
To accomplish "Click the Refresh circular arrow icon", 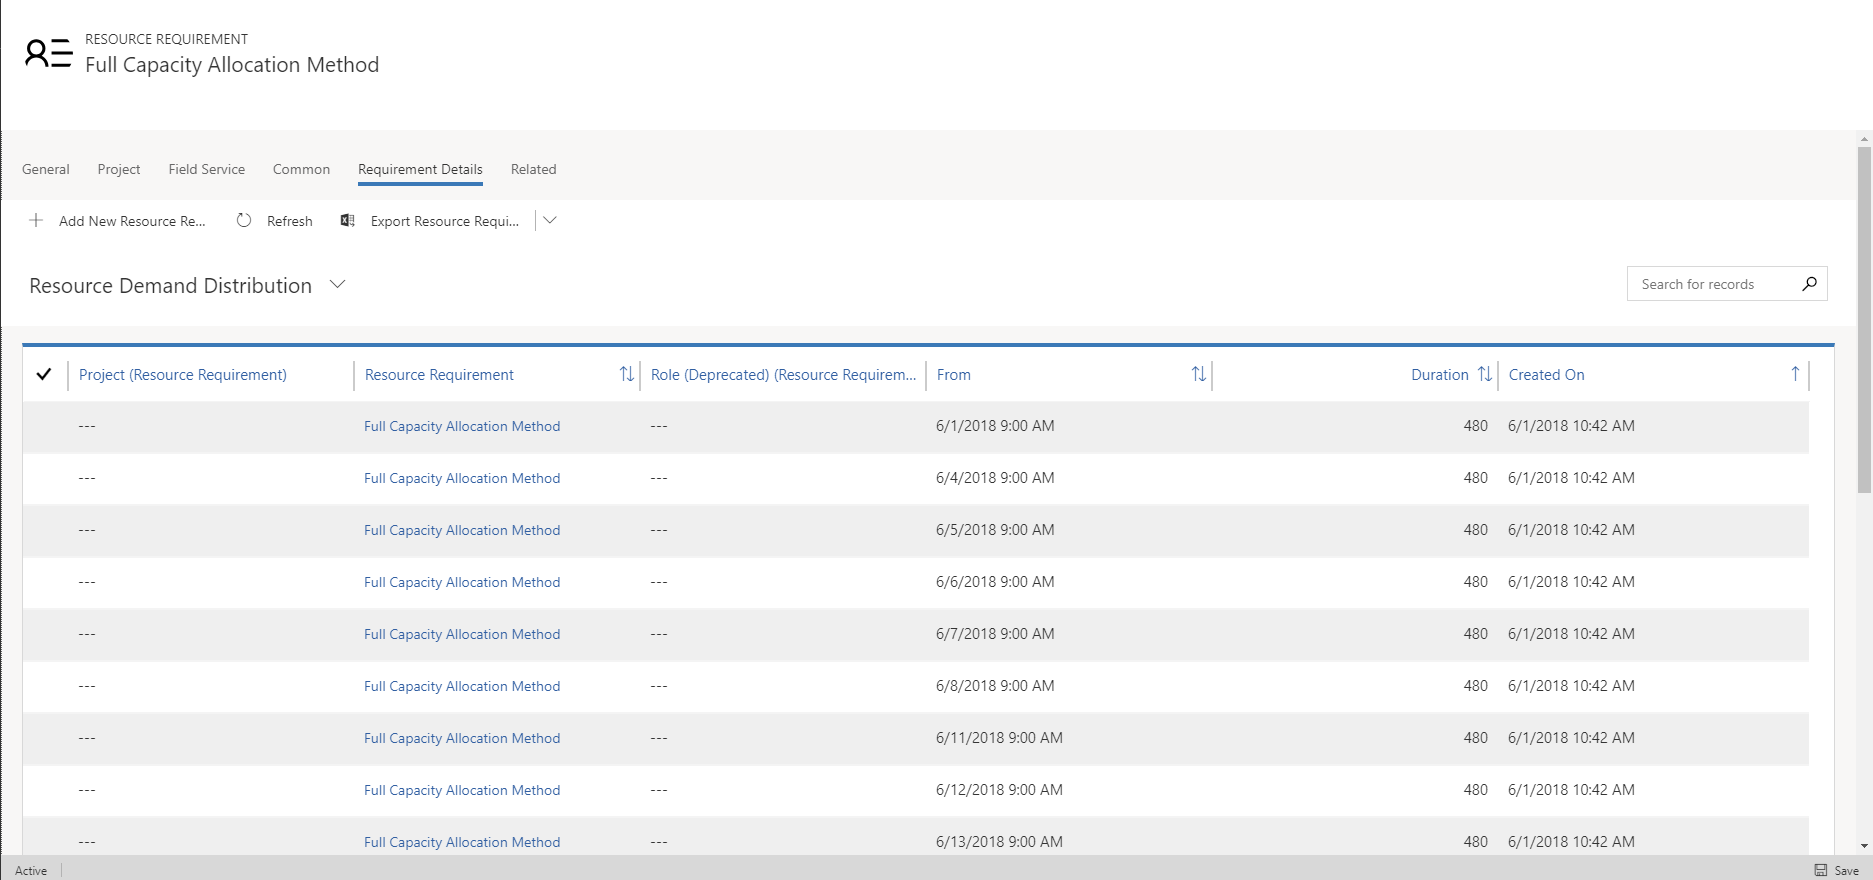I will [244, 221].
